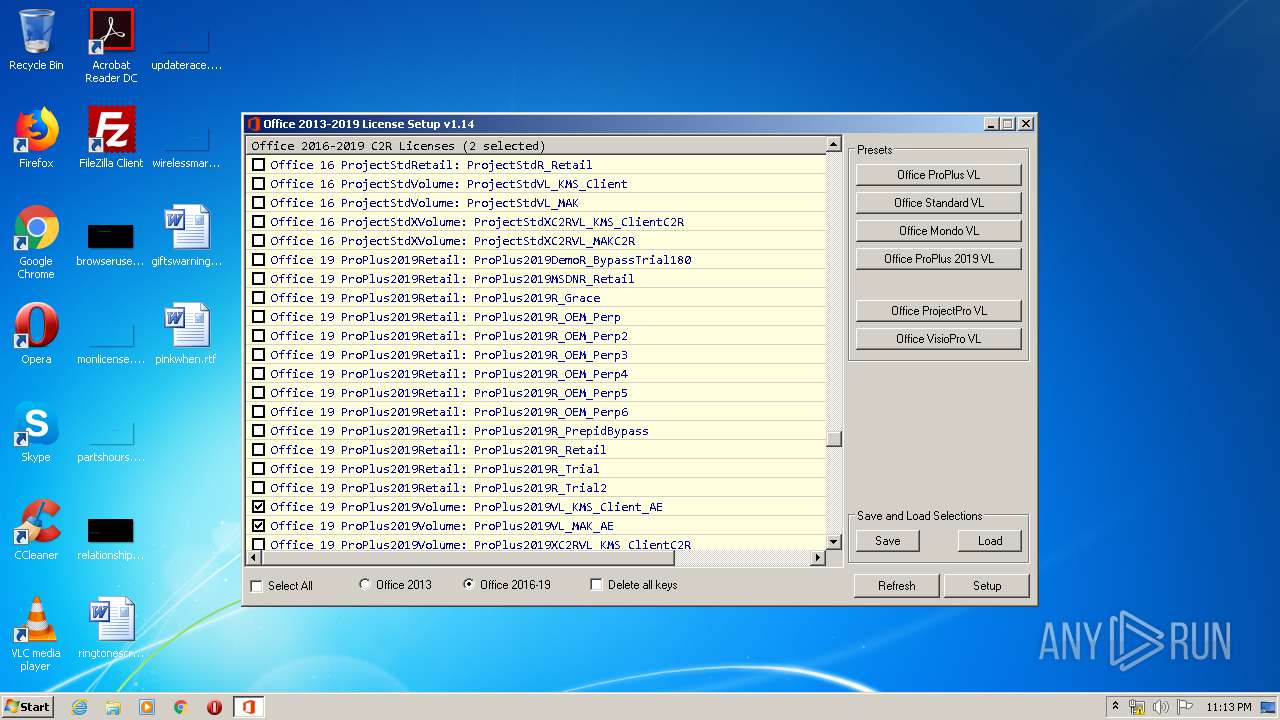Open media player taskbar icon
The width and height of the screenshot is (1280, 720).
147,707
